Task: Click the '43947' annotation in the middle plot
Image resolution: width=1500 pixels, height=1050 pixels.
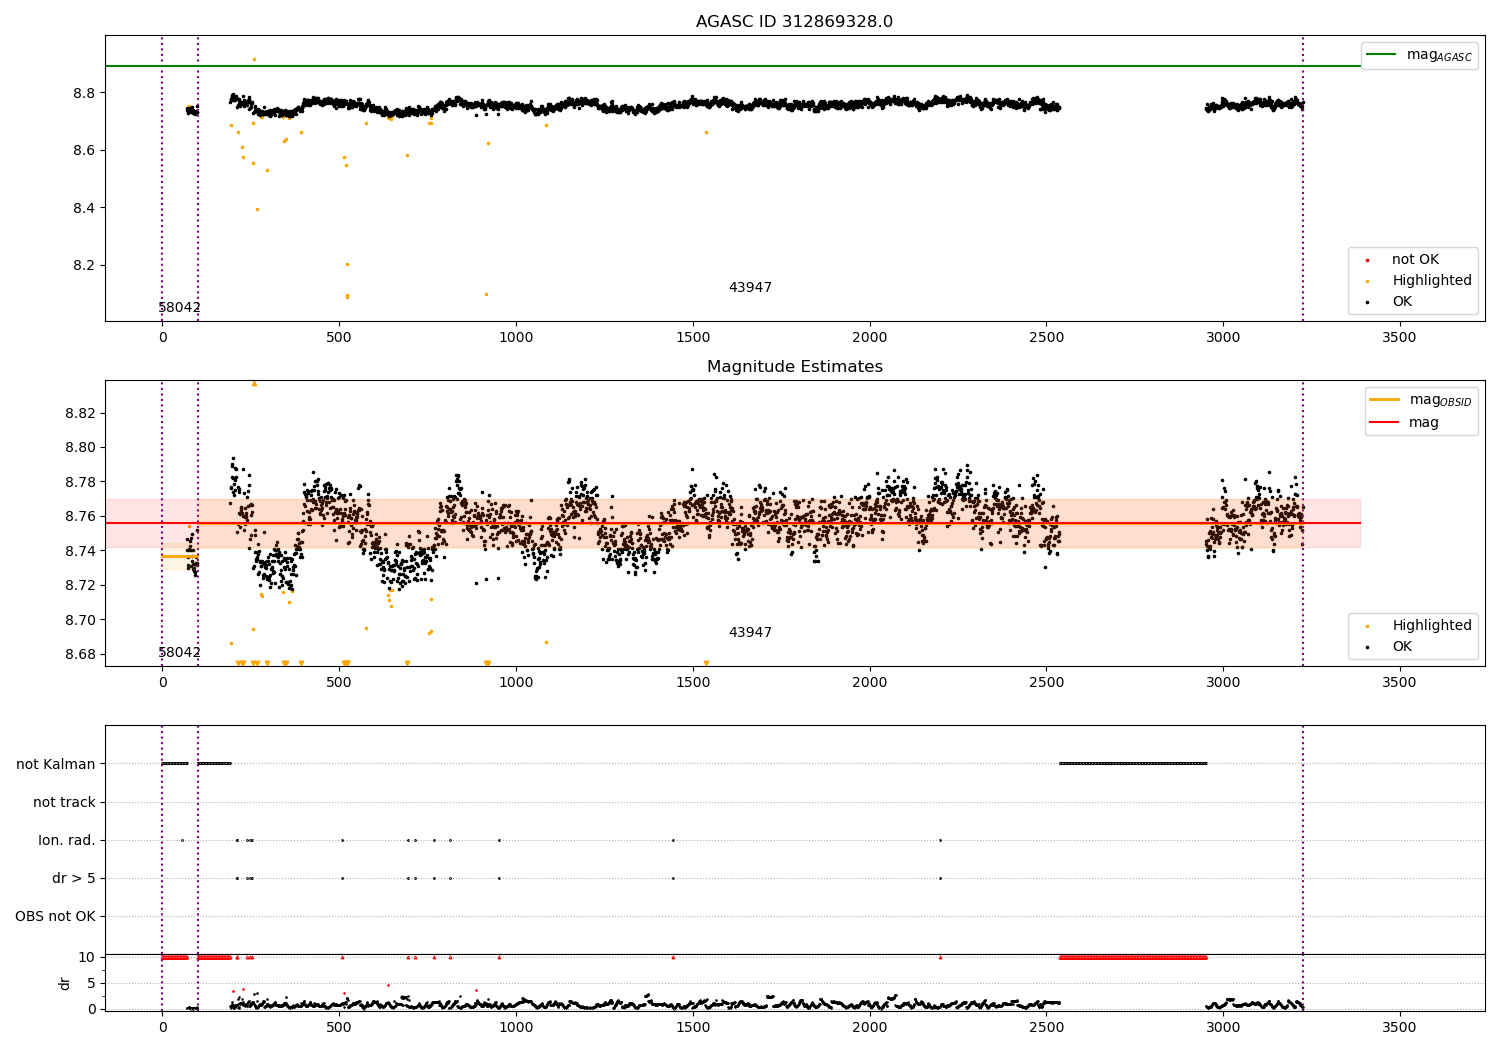Action: [750, 633]
